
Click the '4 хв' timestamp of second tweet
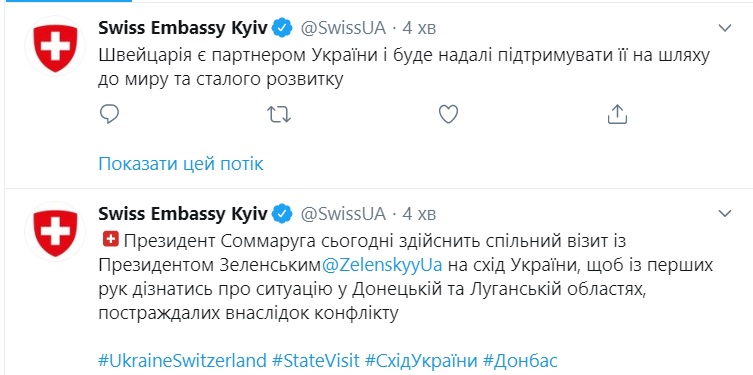(x=419, y=214)
